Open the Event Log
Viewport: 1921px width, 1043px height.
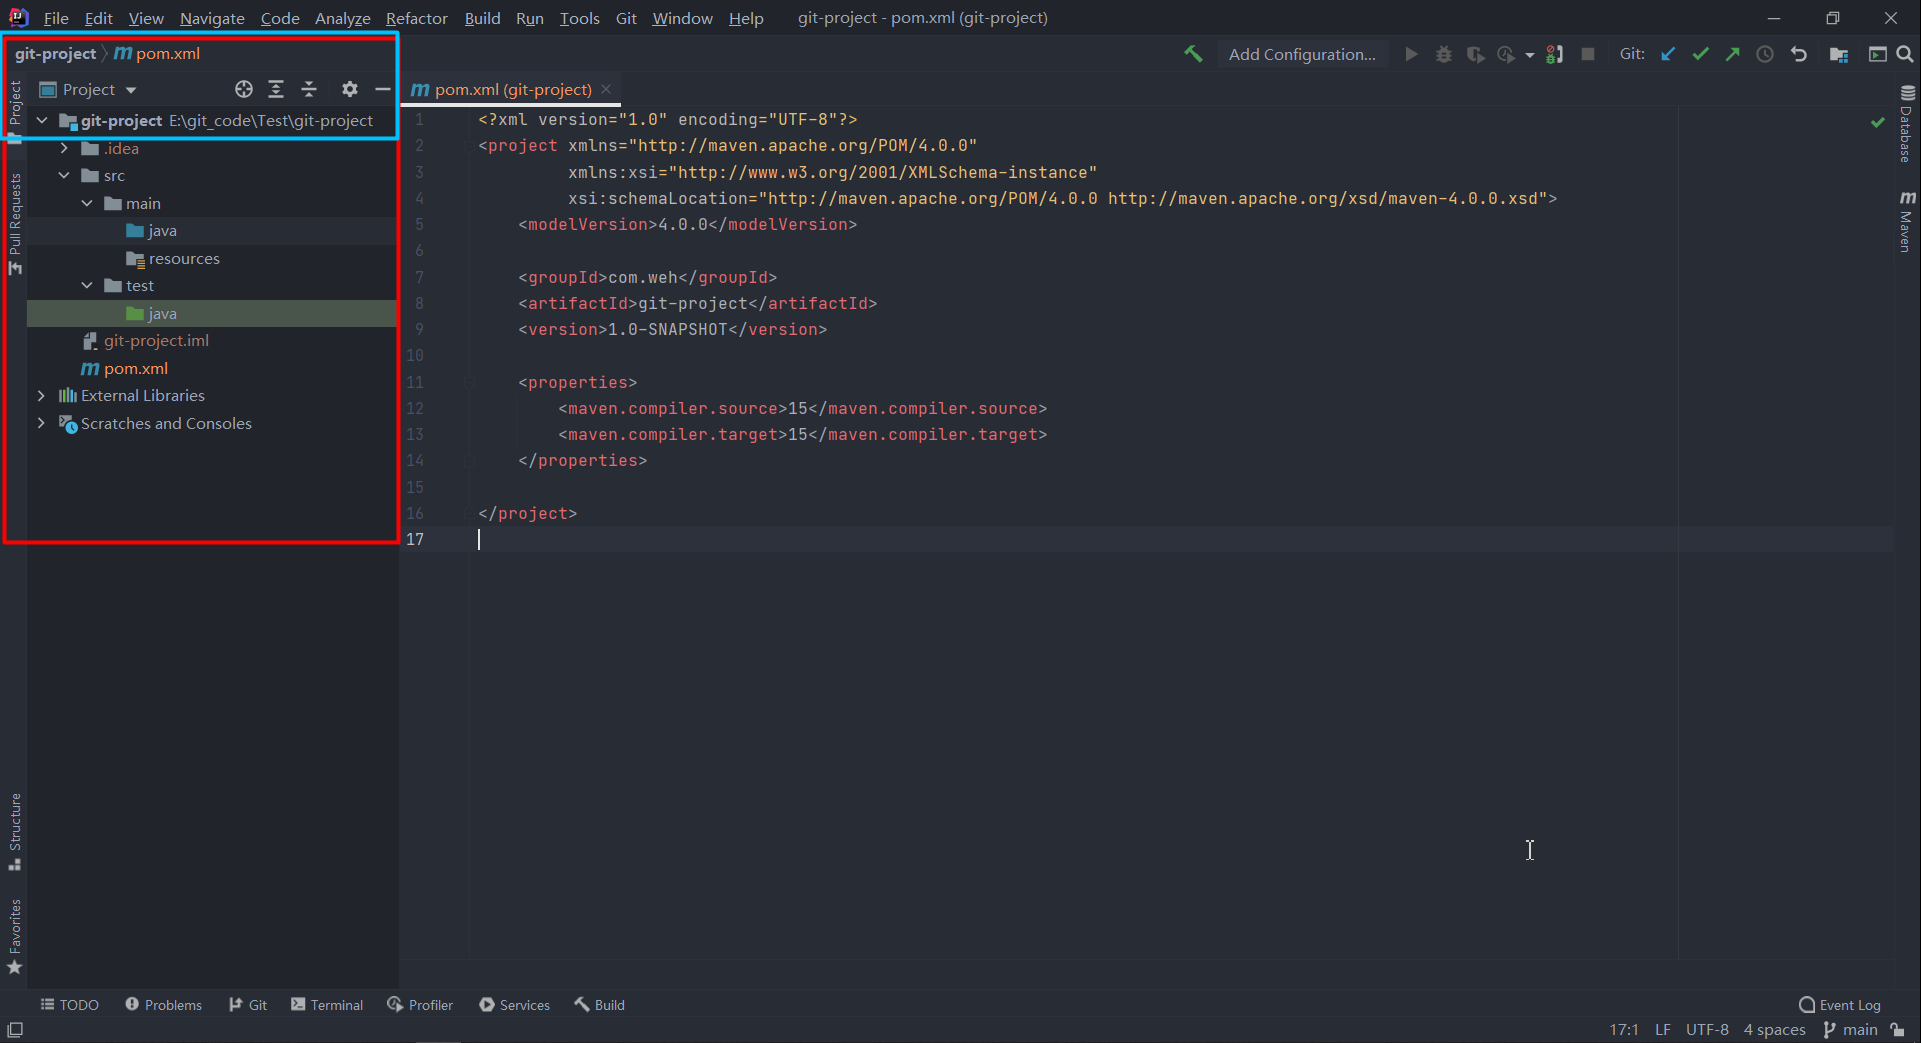click(x=1839, y=1005)
